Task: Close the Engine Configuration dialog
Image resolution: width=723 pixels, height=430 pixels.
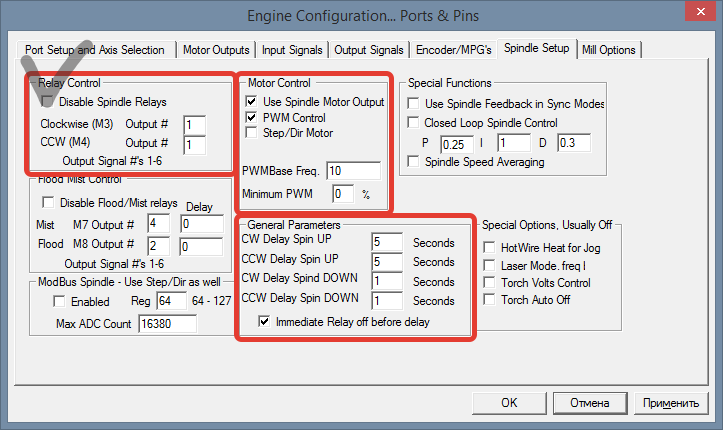Action: [697, 13]
